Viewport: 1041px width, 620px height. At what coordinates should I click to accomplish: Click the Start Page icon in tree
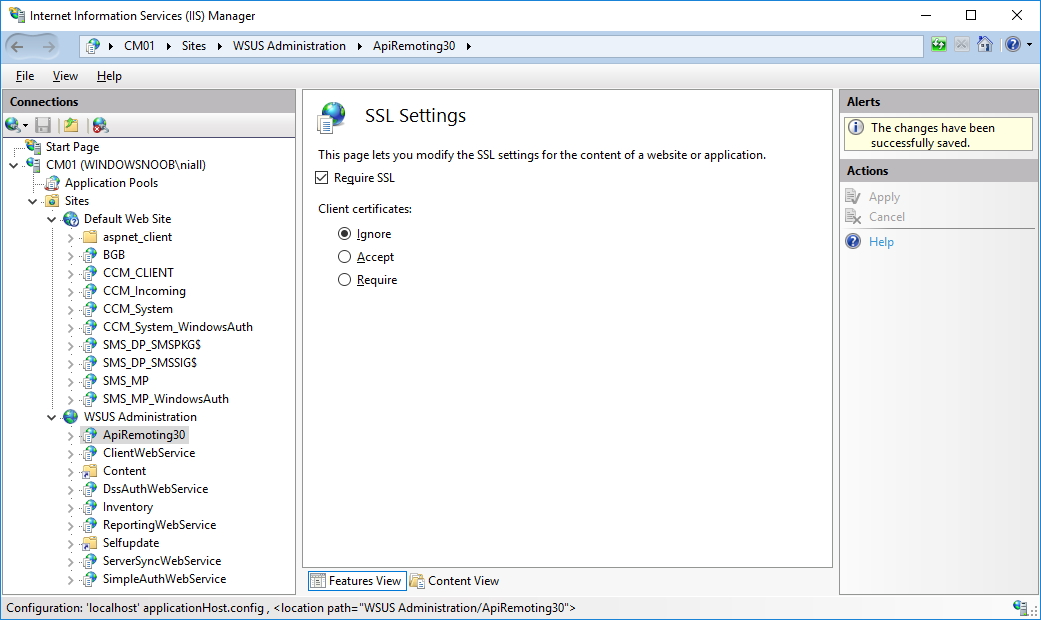[x=33, y=146]
